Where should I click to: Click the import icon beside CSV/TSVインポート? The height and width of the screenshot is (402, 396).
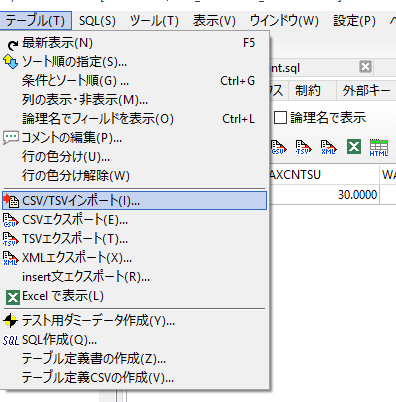11,201
